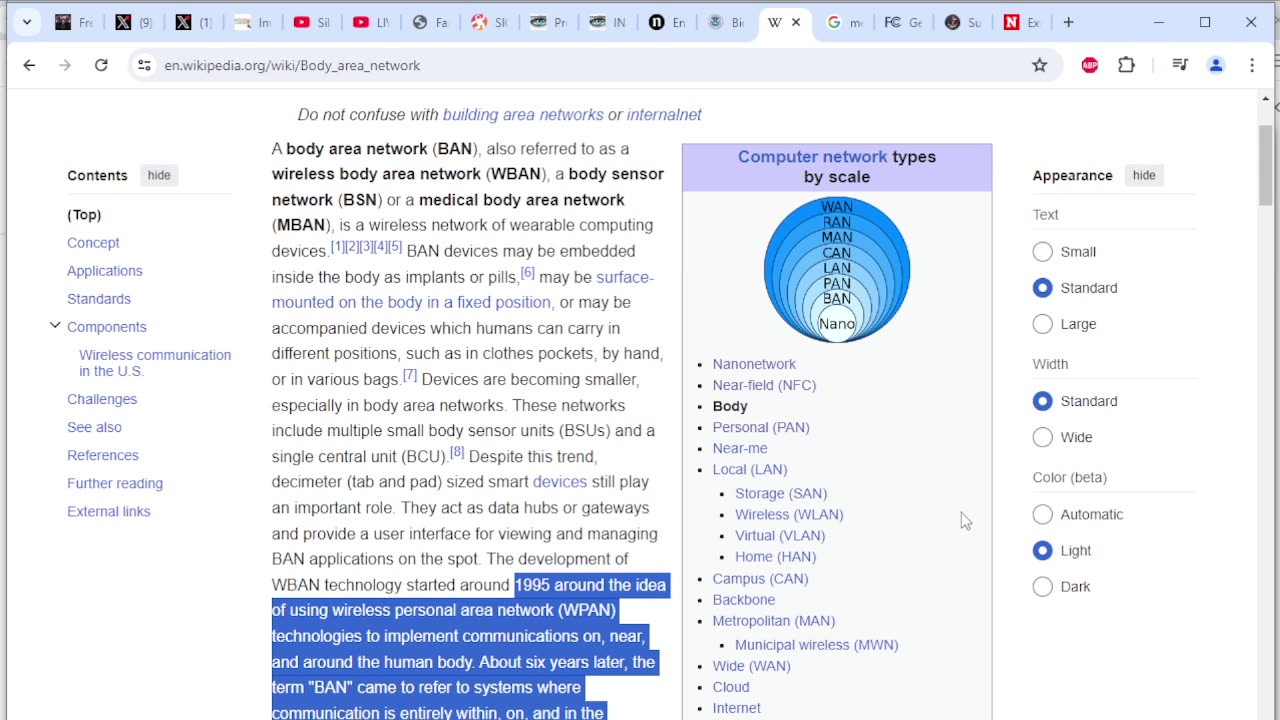Open Wireless communication in the U.S. section
Screen dimensions: 1280x720
point(155,363)
